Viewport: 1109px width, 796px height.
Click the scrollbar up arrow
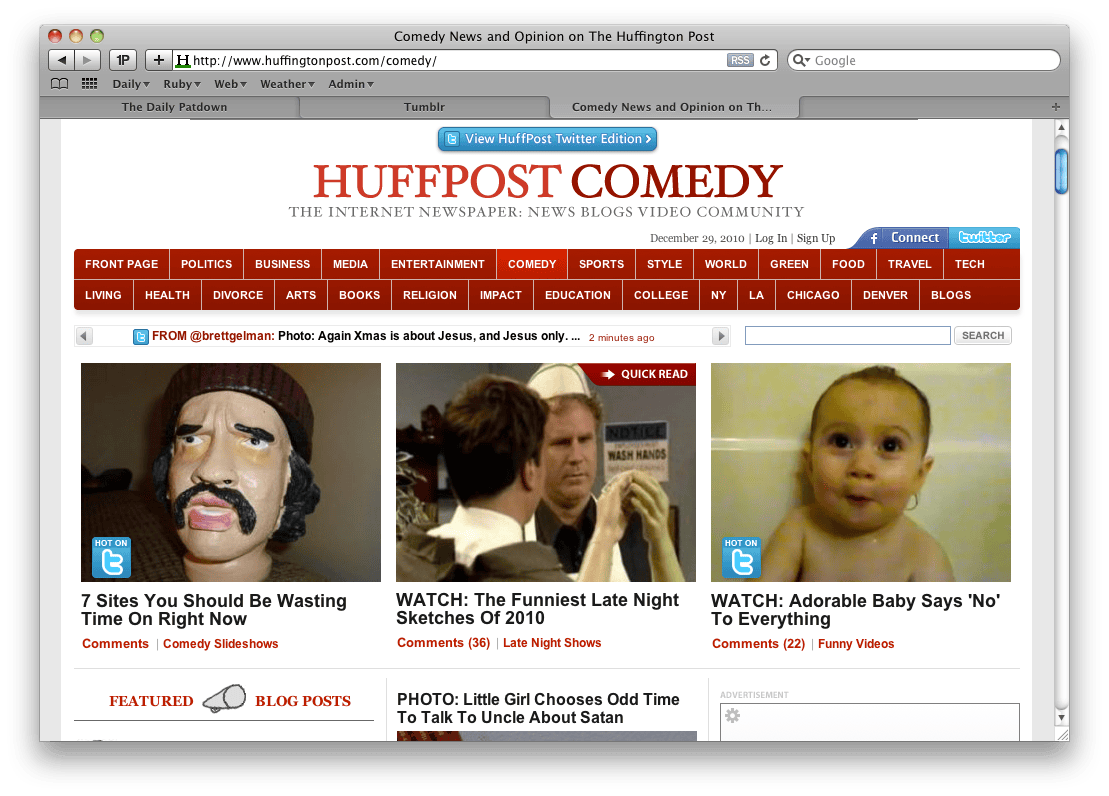pos(1061,127)
